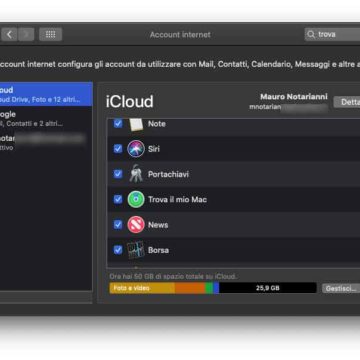Image resolution: width=360 pixels, height=360 pixels.
Task: Click the Note label
Action: tap(157, 124)
